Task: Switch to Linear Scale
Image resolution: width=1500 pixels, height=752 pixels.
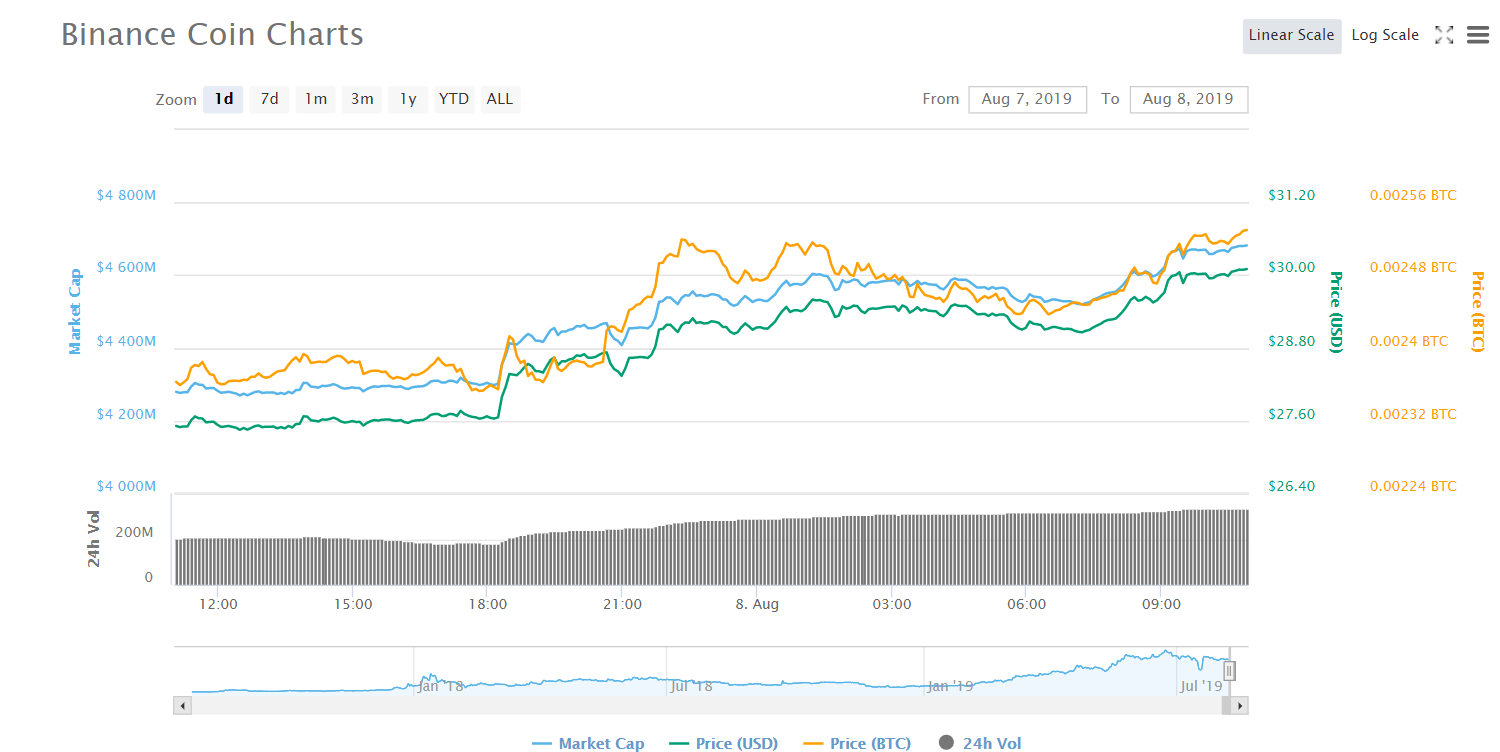Action: point(1291,35)
